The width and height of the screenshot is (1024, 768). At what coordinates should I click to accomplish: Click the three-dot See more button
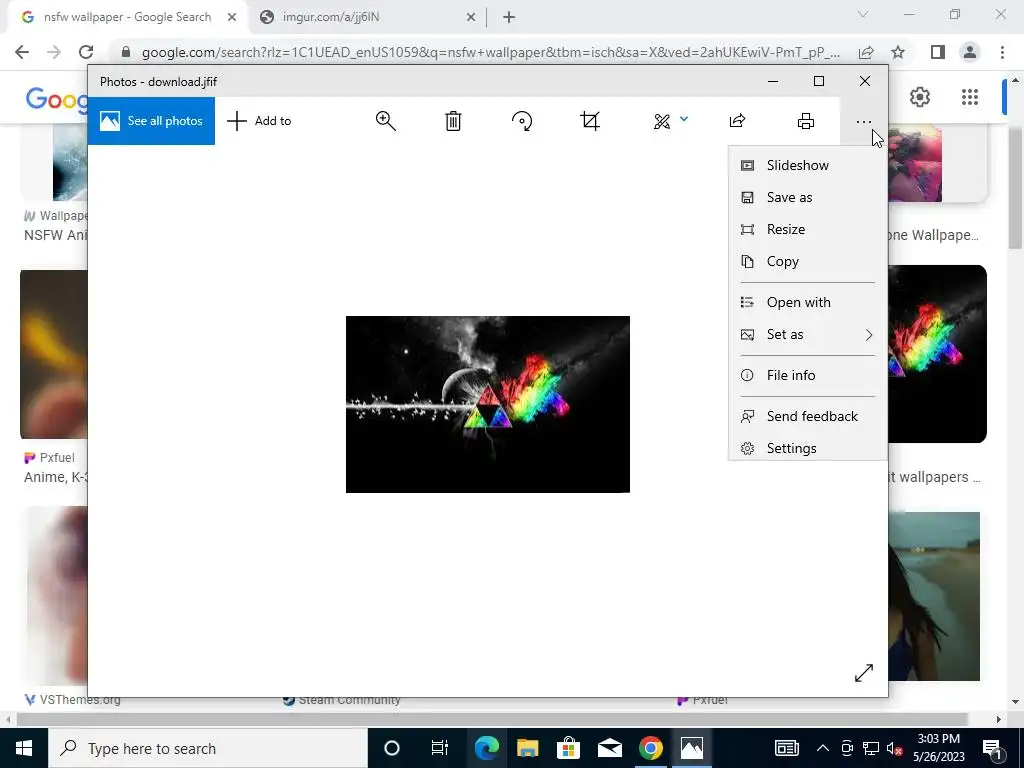pos(863,121)
